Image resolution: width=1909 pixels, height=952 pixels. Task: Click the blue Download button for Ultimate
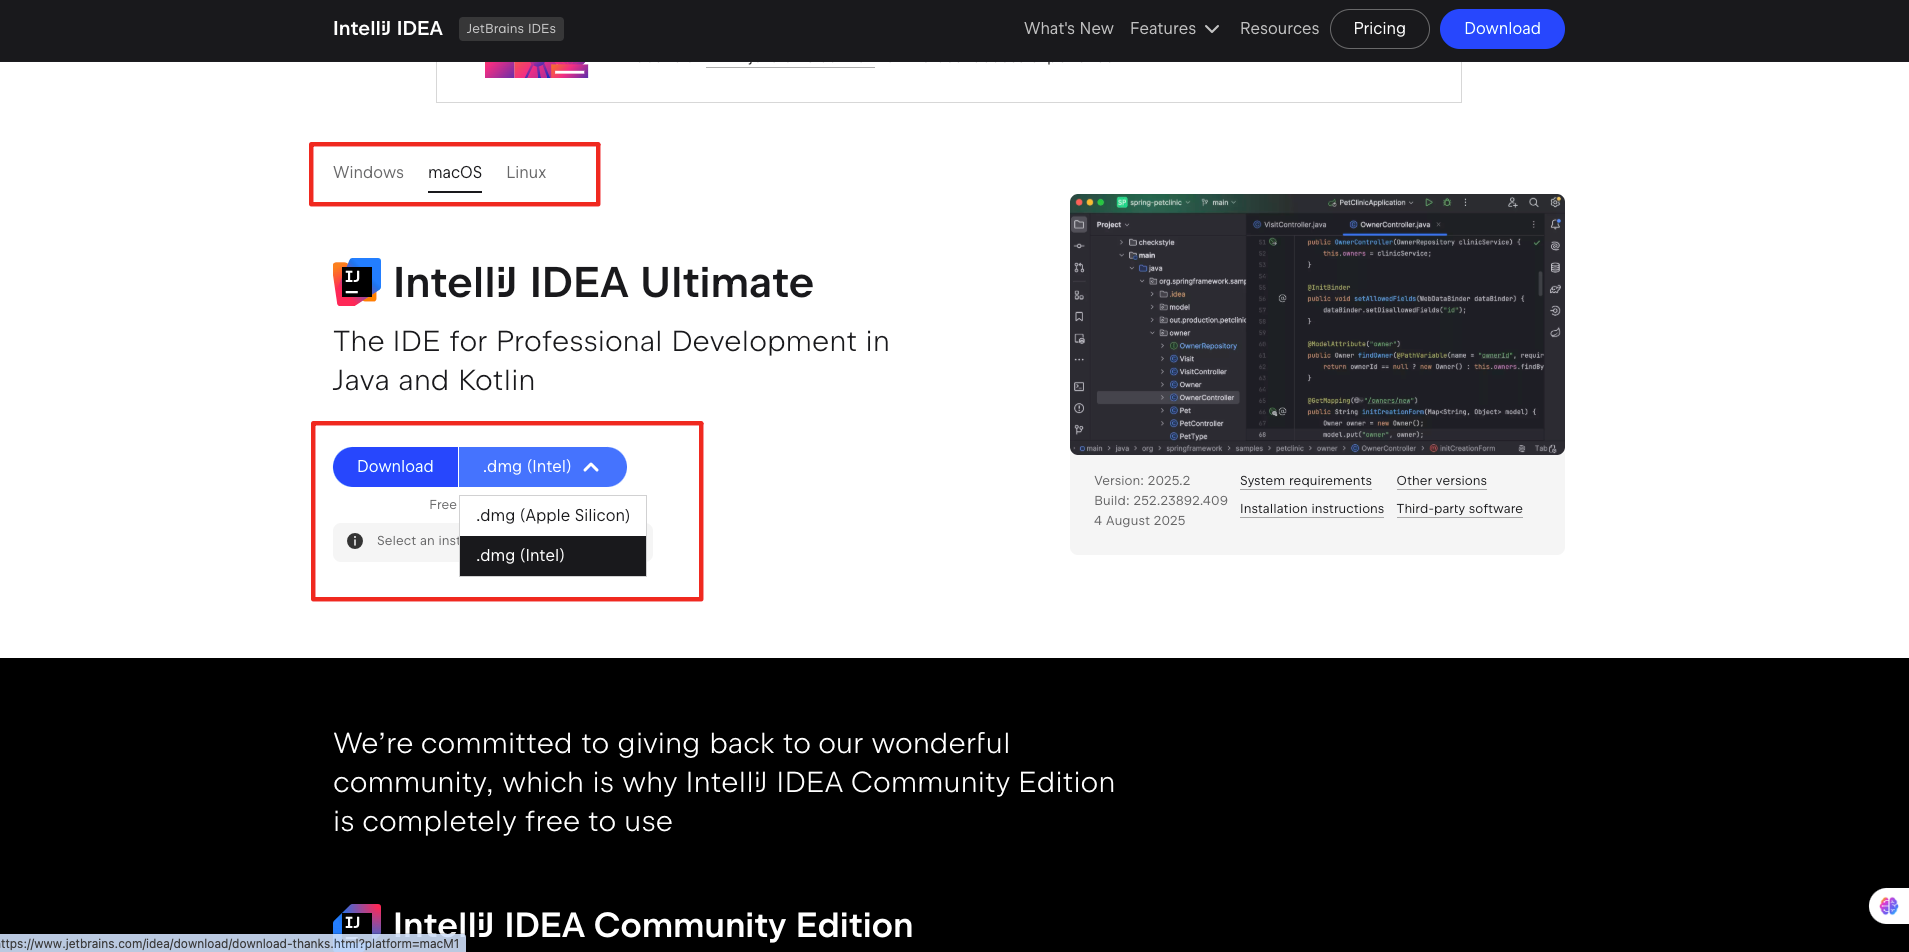(395, 466)
